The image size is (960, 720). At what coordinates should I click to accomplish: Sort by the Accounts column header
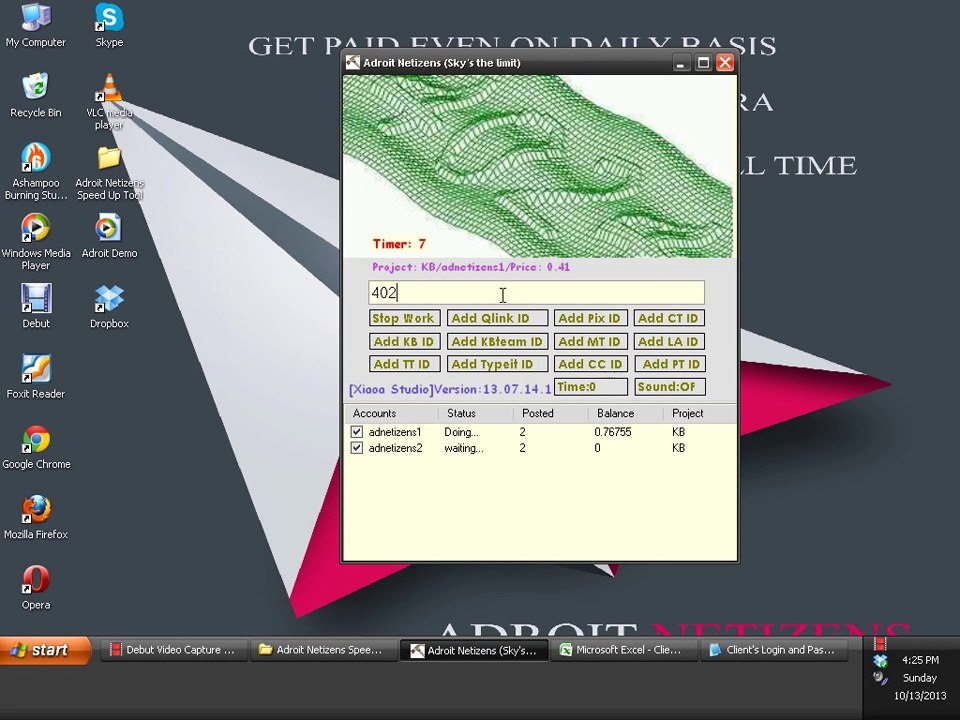(x=391, y=413)
